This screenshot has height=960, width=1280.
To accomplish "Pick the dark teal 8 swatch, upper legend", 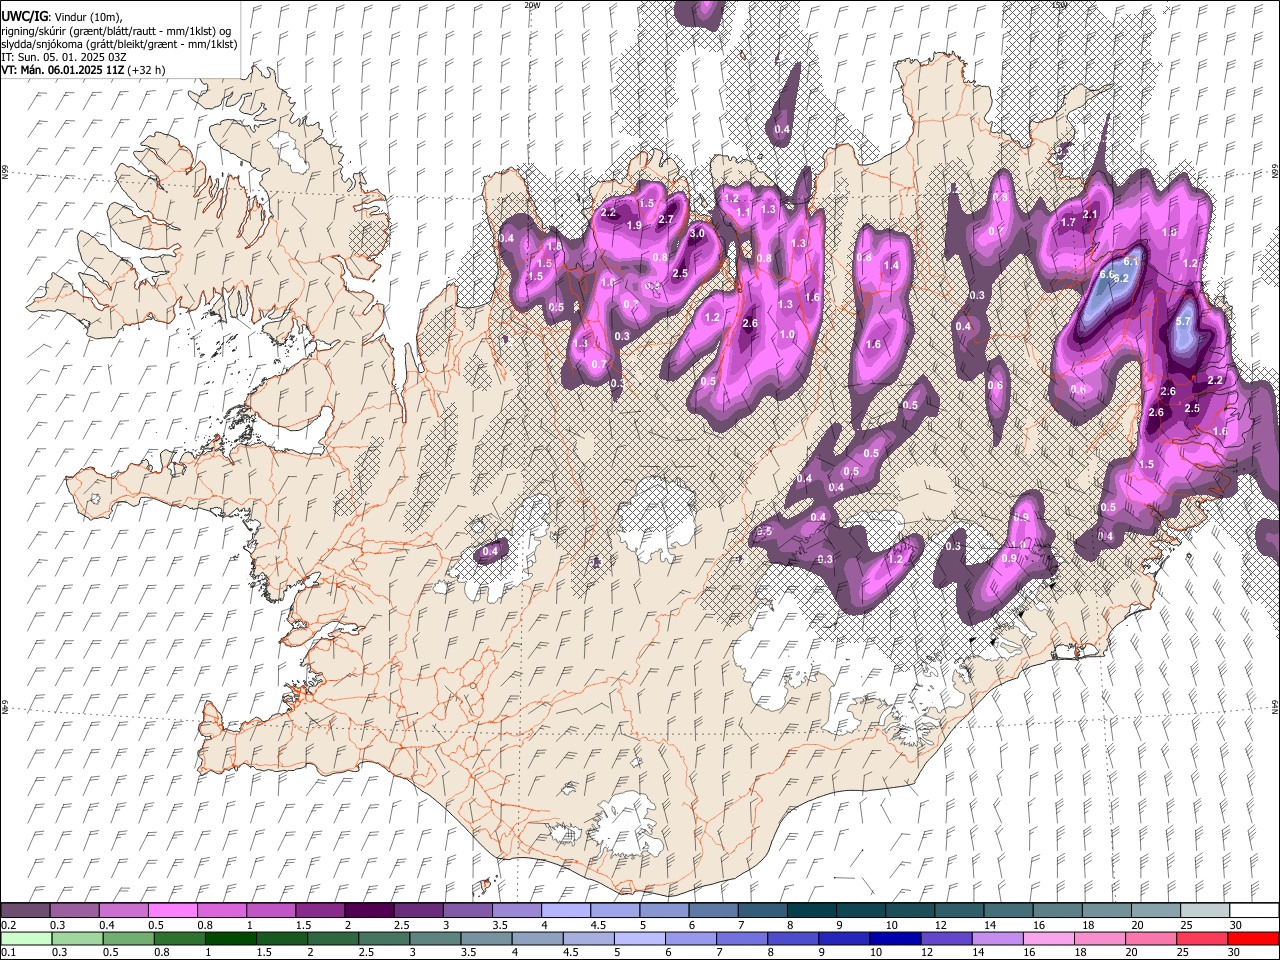I will [x=812, y=911].
